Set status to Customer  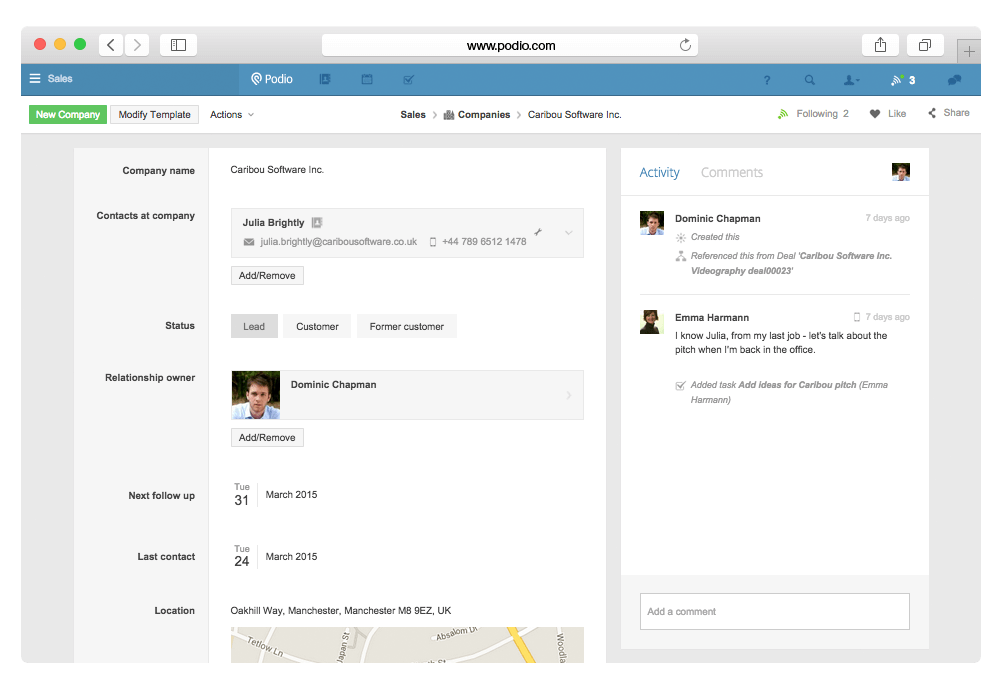317,326
